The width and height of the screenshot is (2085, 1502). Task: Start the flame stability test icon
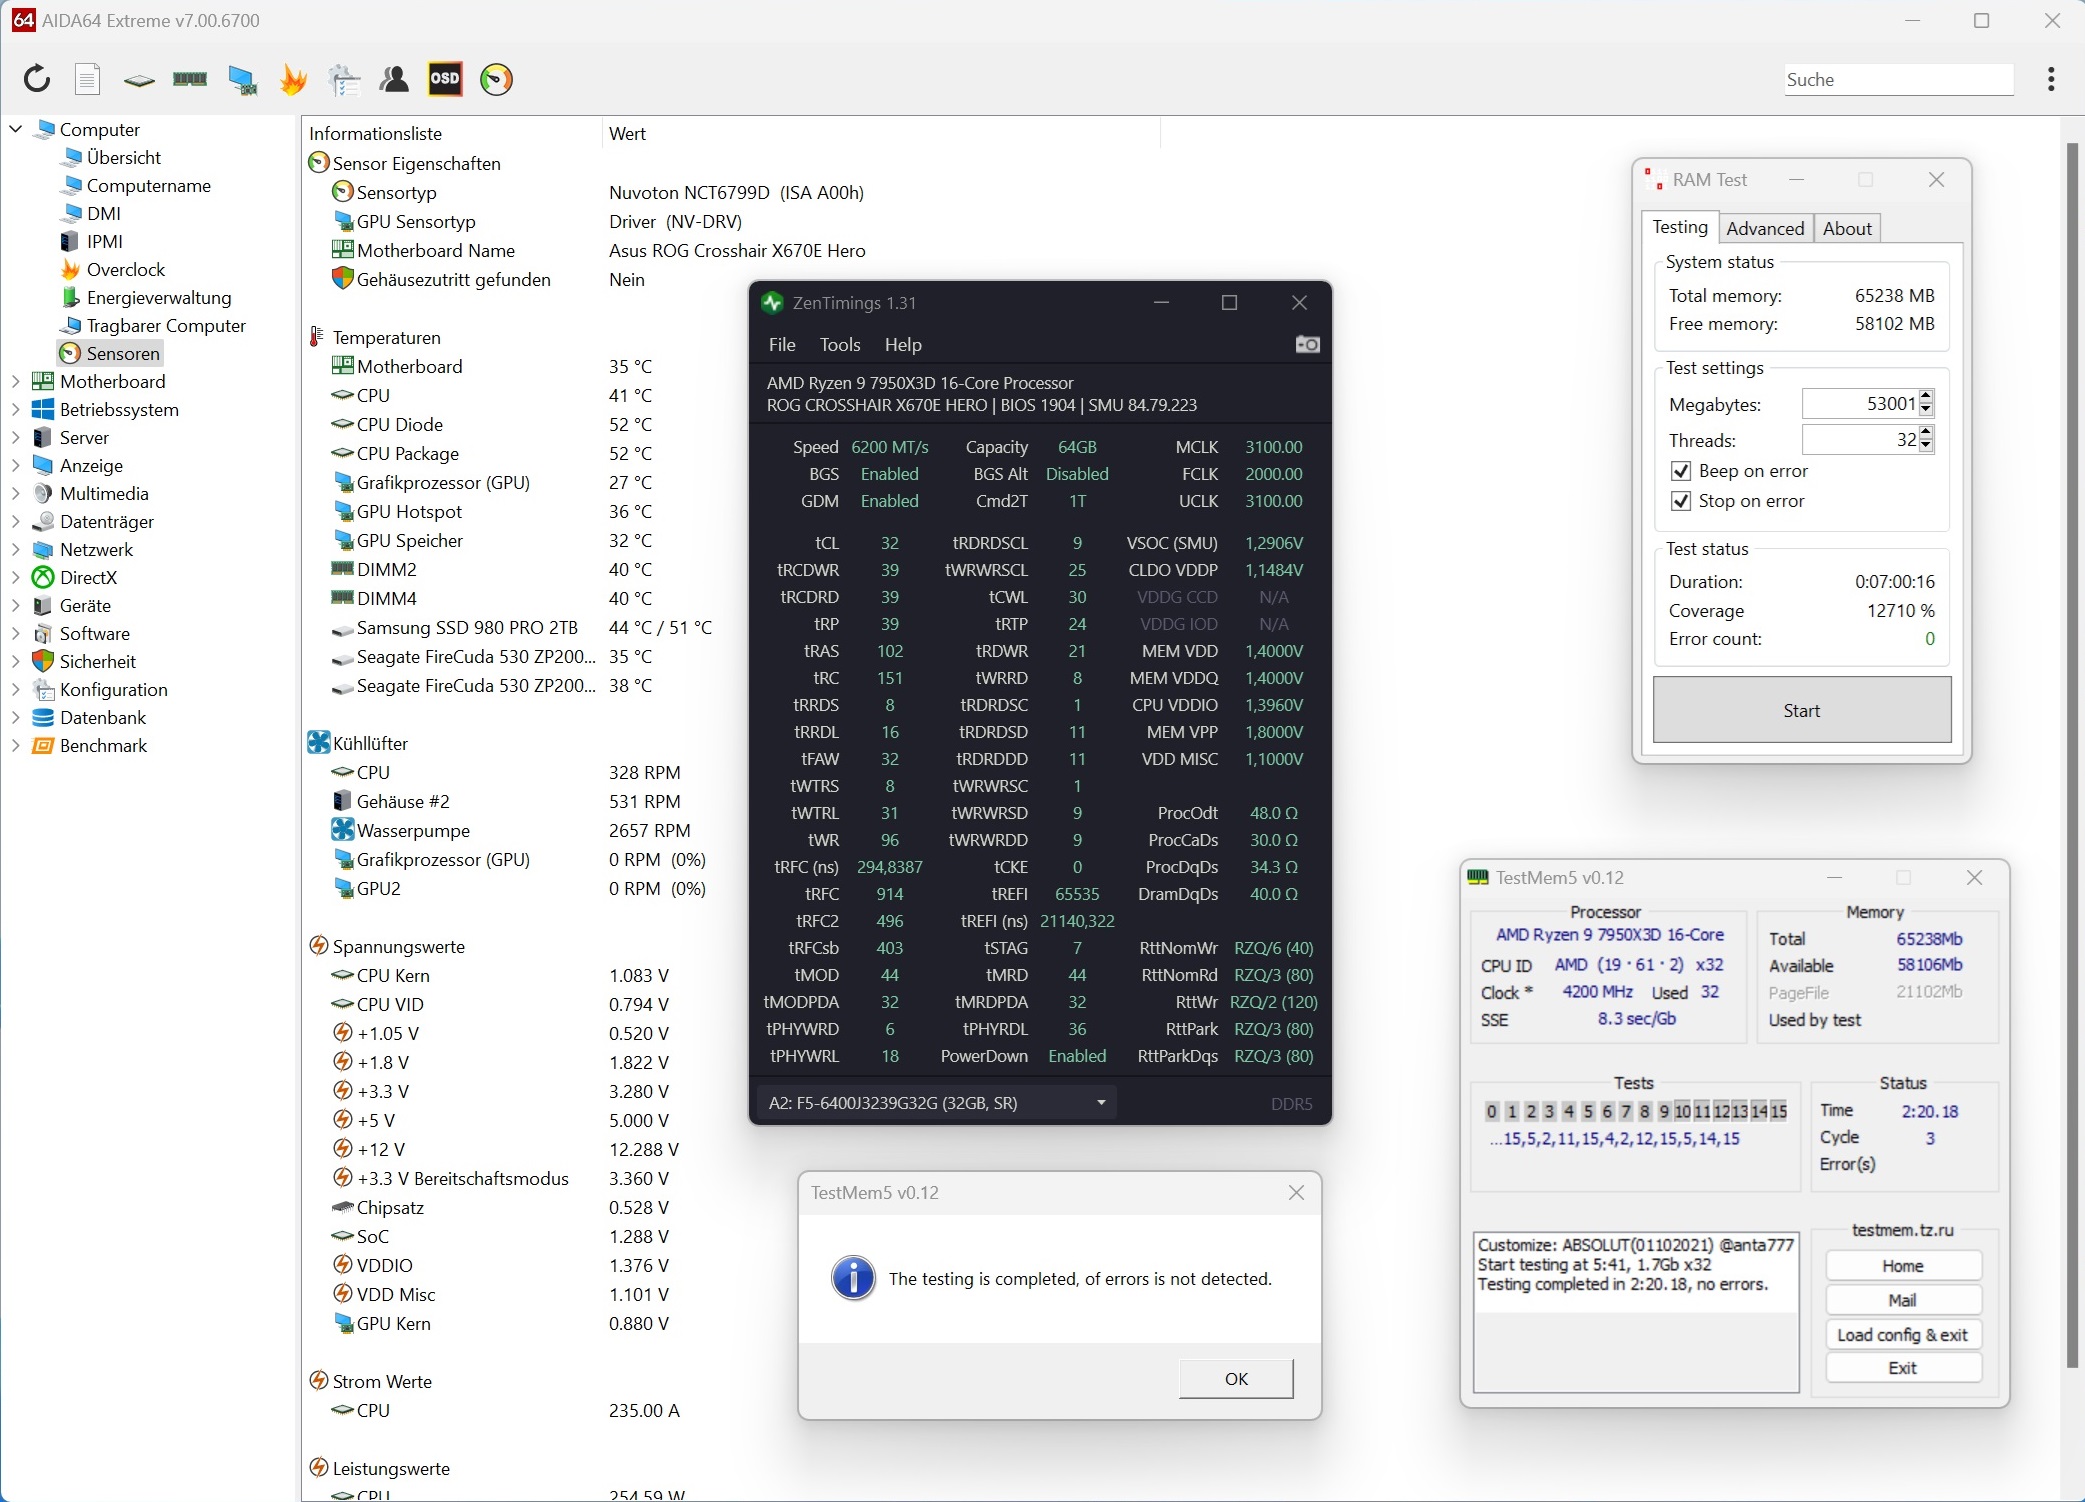click(293, 79)
